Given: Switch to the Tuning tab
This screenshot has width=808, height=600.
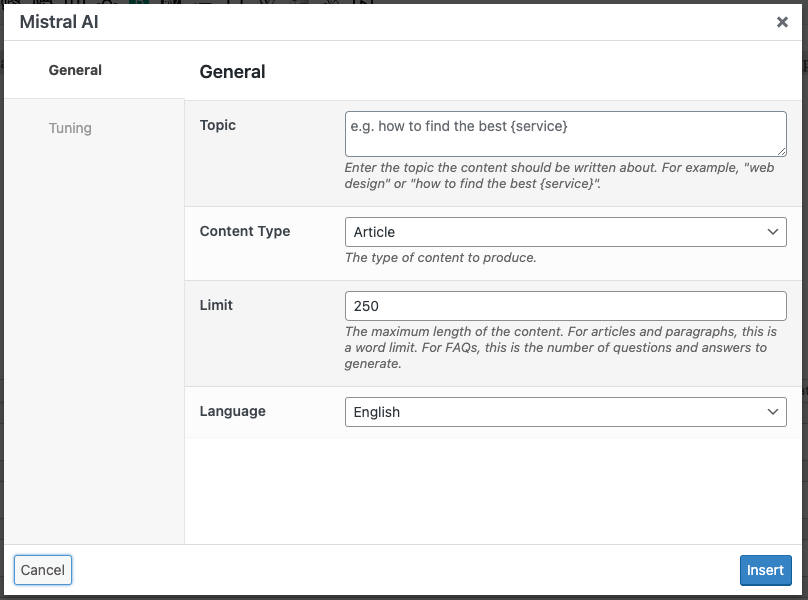Looking at the screenshot, I should pos(69,128).
